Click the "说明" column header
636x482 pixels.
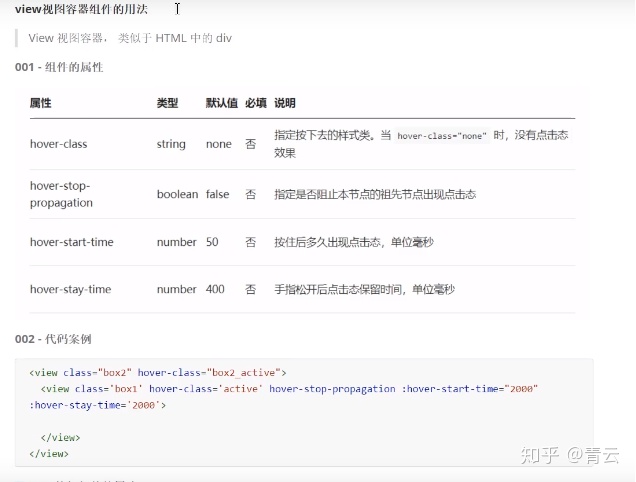[285, 103]
